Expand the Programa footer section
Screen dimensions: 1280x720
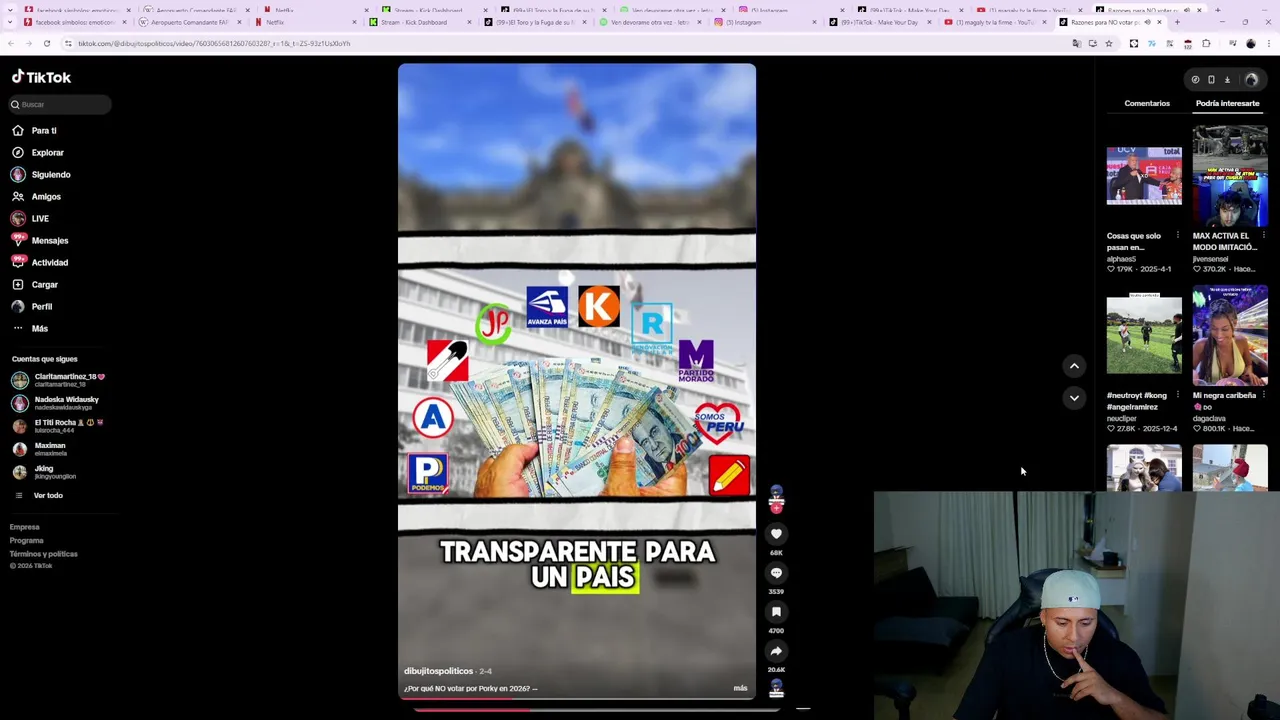click(x=27, y=540)
